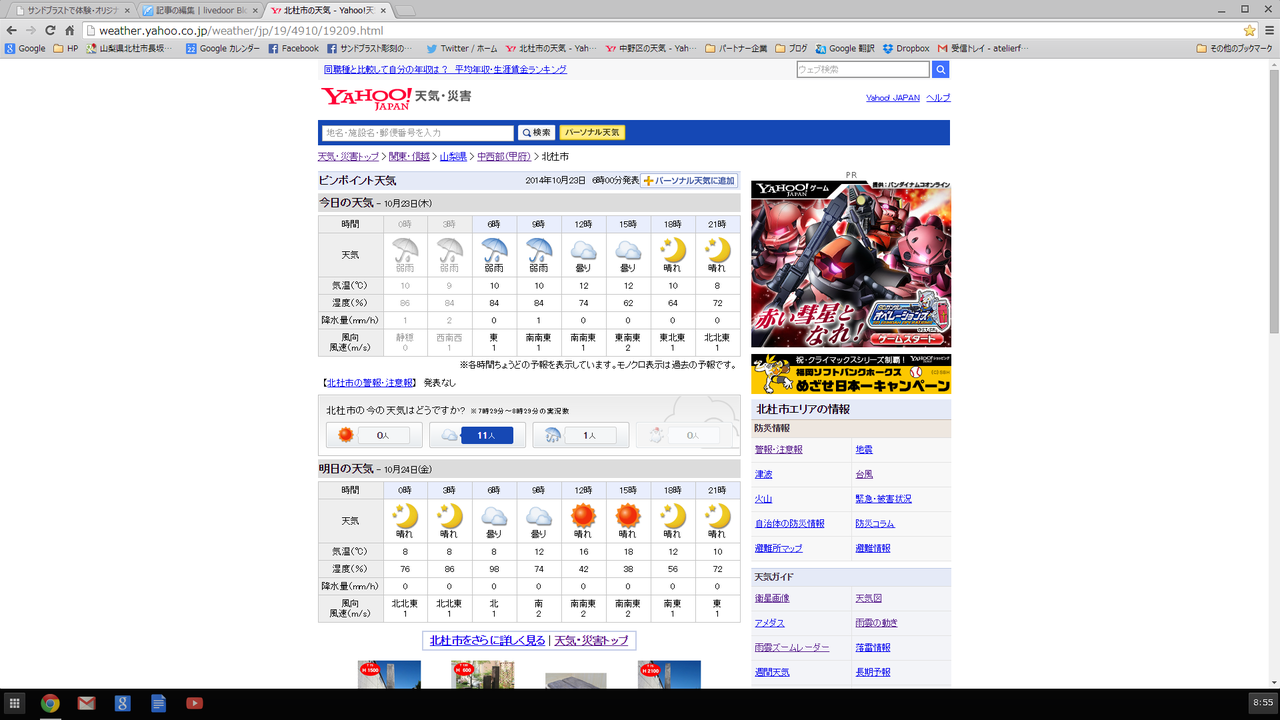Open the ヘルプ link
Viewport: 1280px width, 720px height.
coord(938,98)
